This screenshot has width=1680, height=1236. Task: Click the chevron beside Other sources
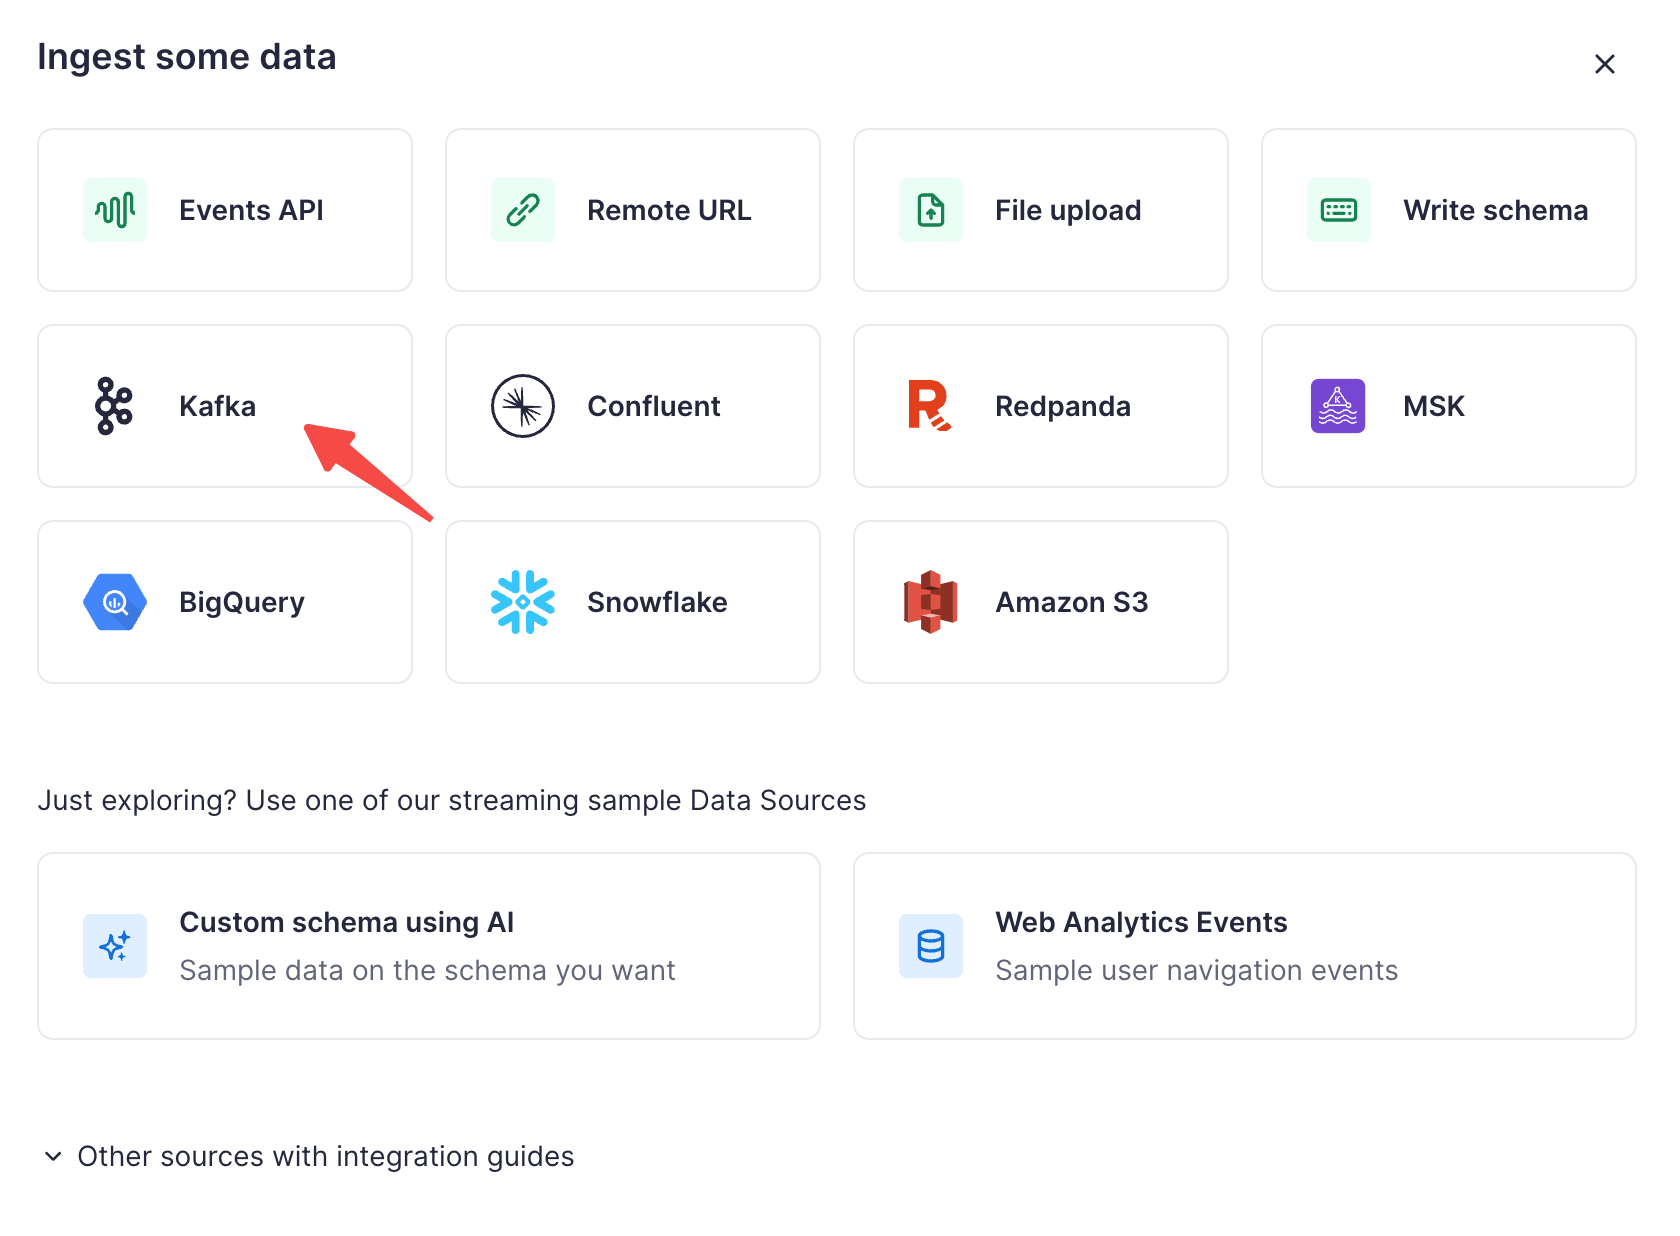click(53, 1156)
